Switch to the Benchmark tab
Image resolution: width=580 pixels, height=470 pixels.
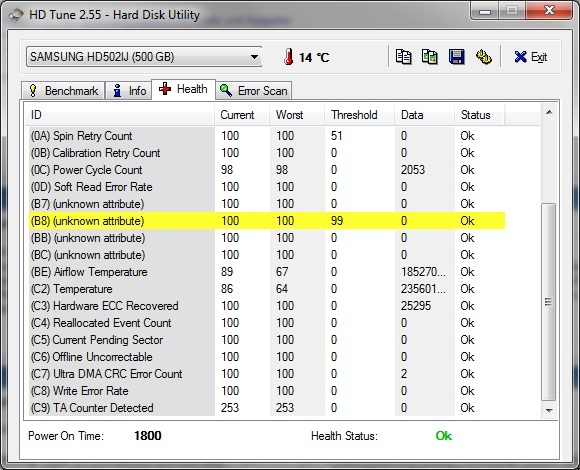[63, 91]
